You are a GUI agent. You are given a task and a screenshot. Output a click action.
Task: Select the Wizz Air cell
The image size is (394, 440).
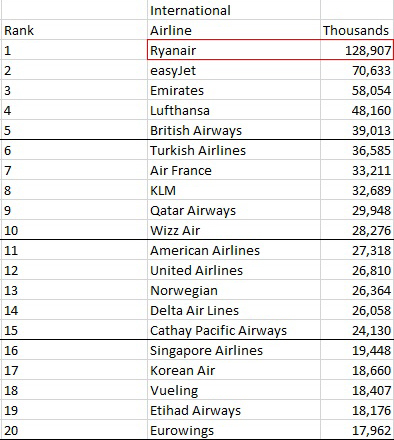click(234, 230)
